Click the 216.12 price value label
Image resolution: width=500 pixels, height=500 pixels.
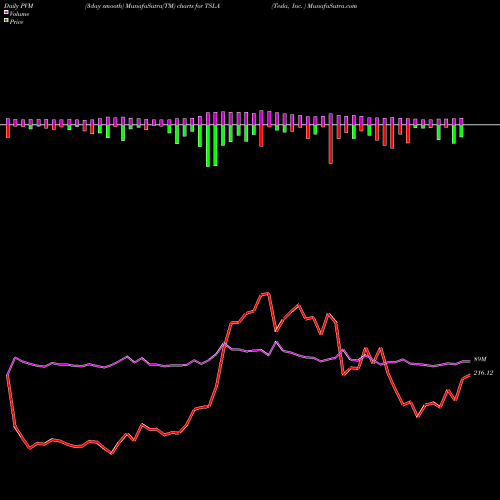pos(483,373)
